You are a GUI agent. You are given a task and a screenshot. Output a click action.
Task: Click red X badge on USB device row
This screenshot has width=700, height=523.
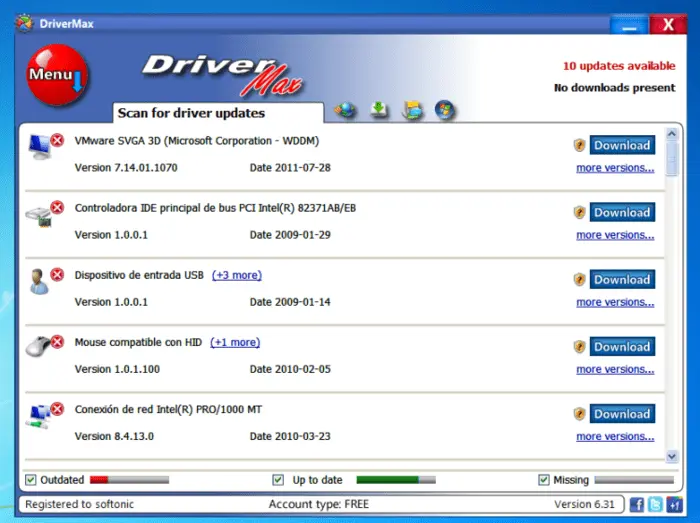click(x=57, y=274)
